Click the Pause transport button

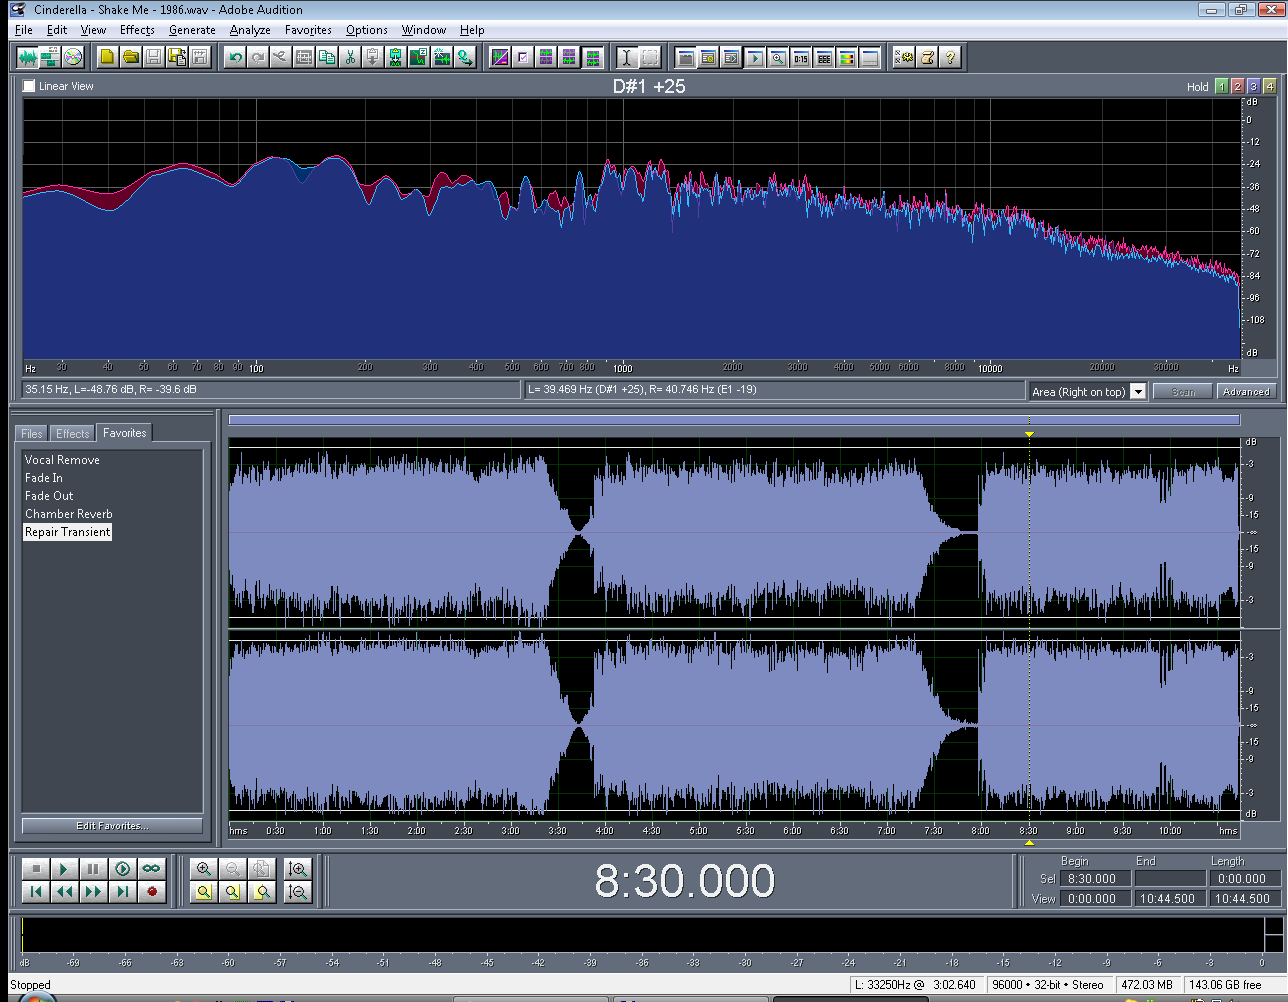93,869
